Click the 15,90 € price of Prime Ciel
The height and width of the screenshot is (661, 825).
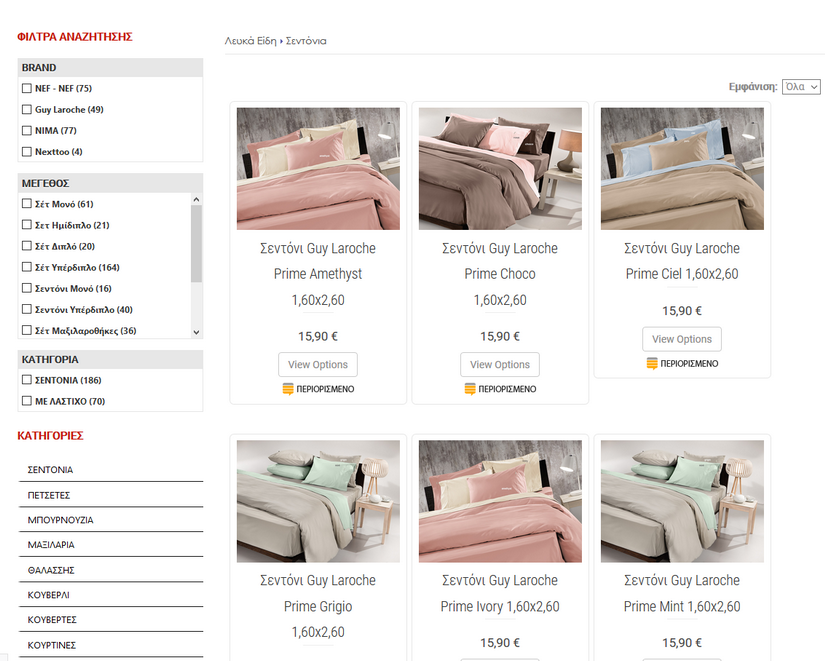682,311
